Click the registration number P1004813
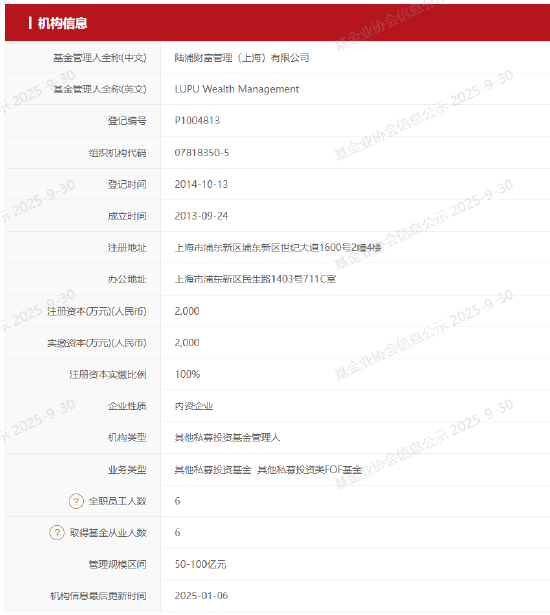The image size is (550, 615). pos(197,120)
